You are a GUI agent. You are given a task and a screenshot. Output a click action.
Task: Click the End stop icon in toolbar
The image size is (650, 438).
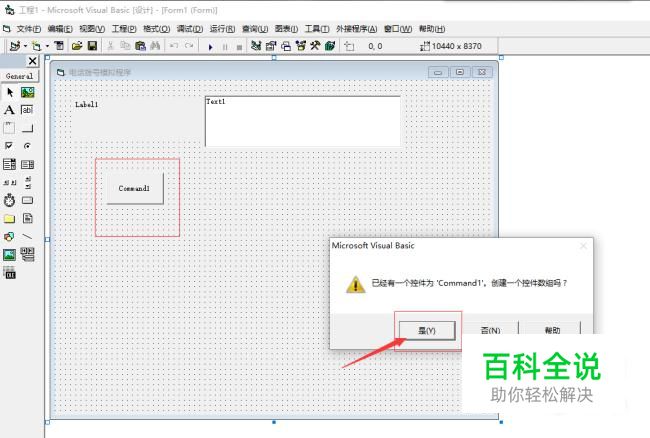pos(239,47)
